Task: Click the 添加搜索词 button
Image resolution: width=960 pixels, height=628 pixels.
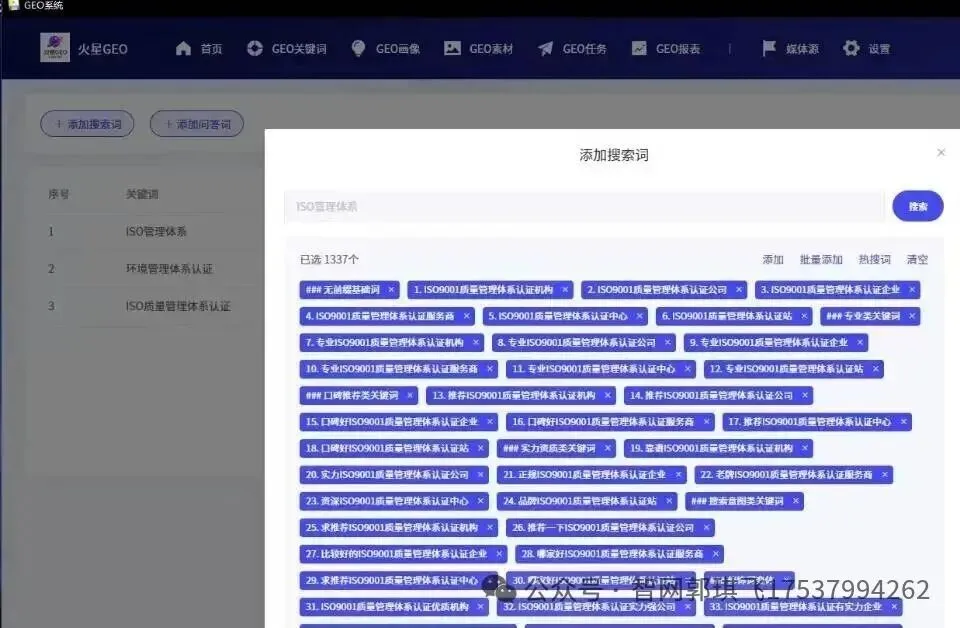Action: coord(87,124)
